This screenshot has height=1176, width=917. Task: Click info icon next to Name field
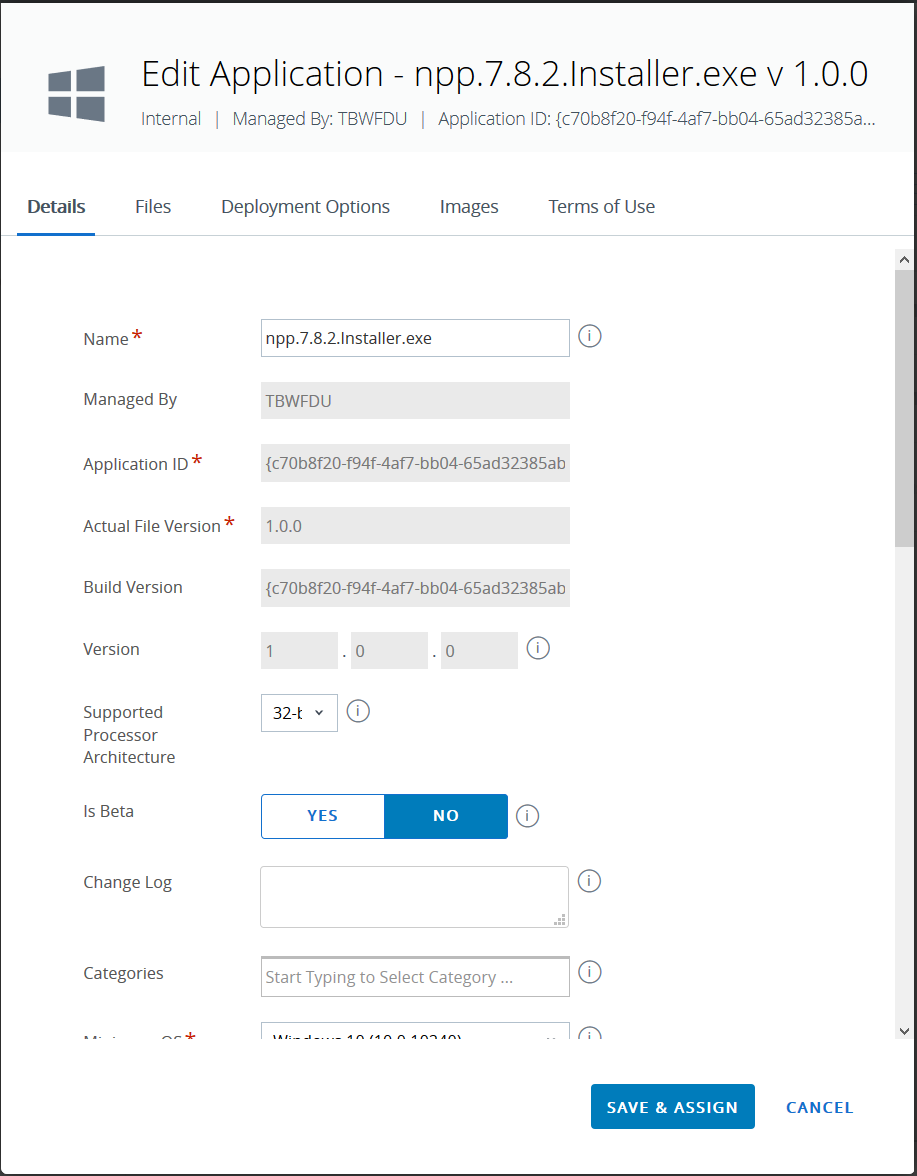coord(590,336)
